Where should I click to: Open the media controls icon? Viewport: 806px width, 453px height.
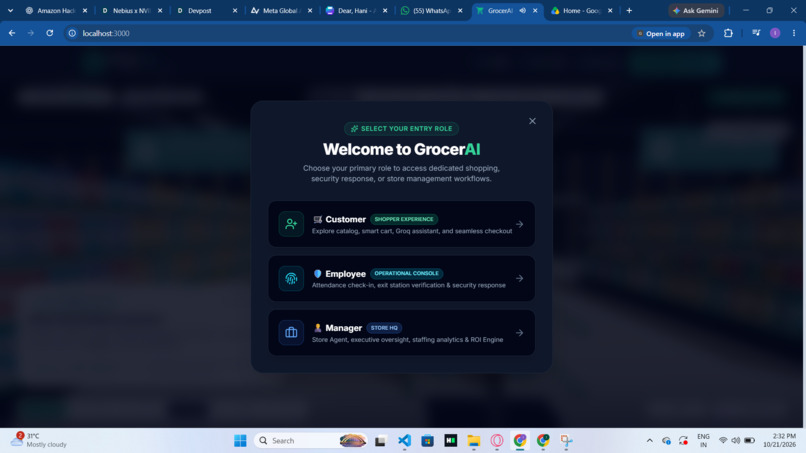tap(756, 33)
